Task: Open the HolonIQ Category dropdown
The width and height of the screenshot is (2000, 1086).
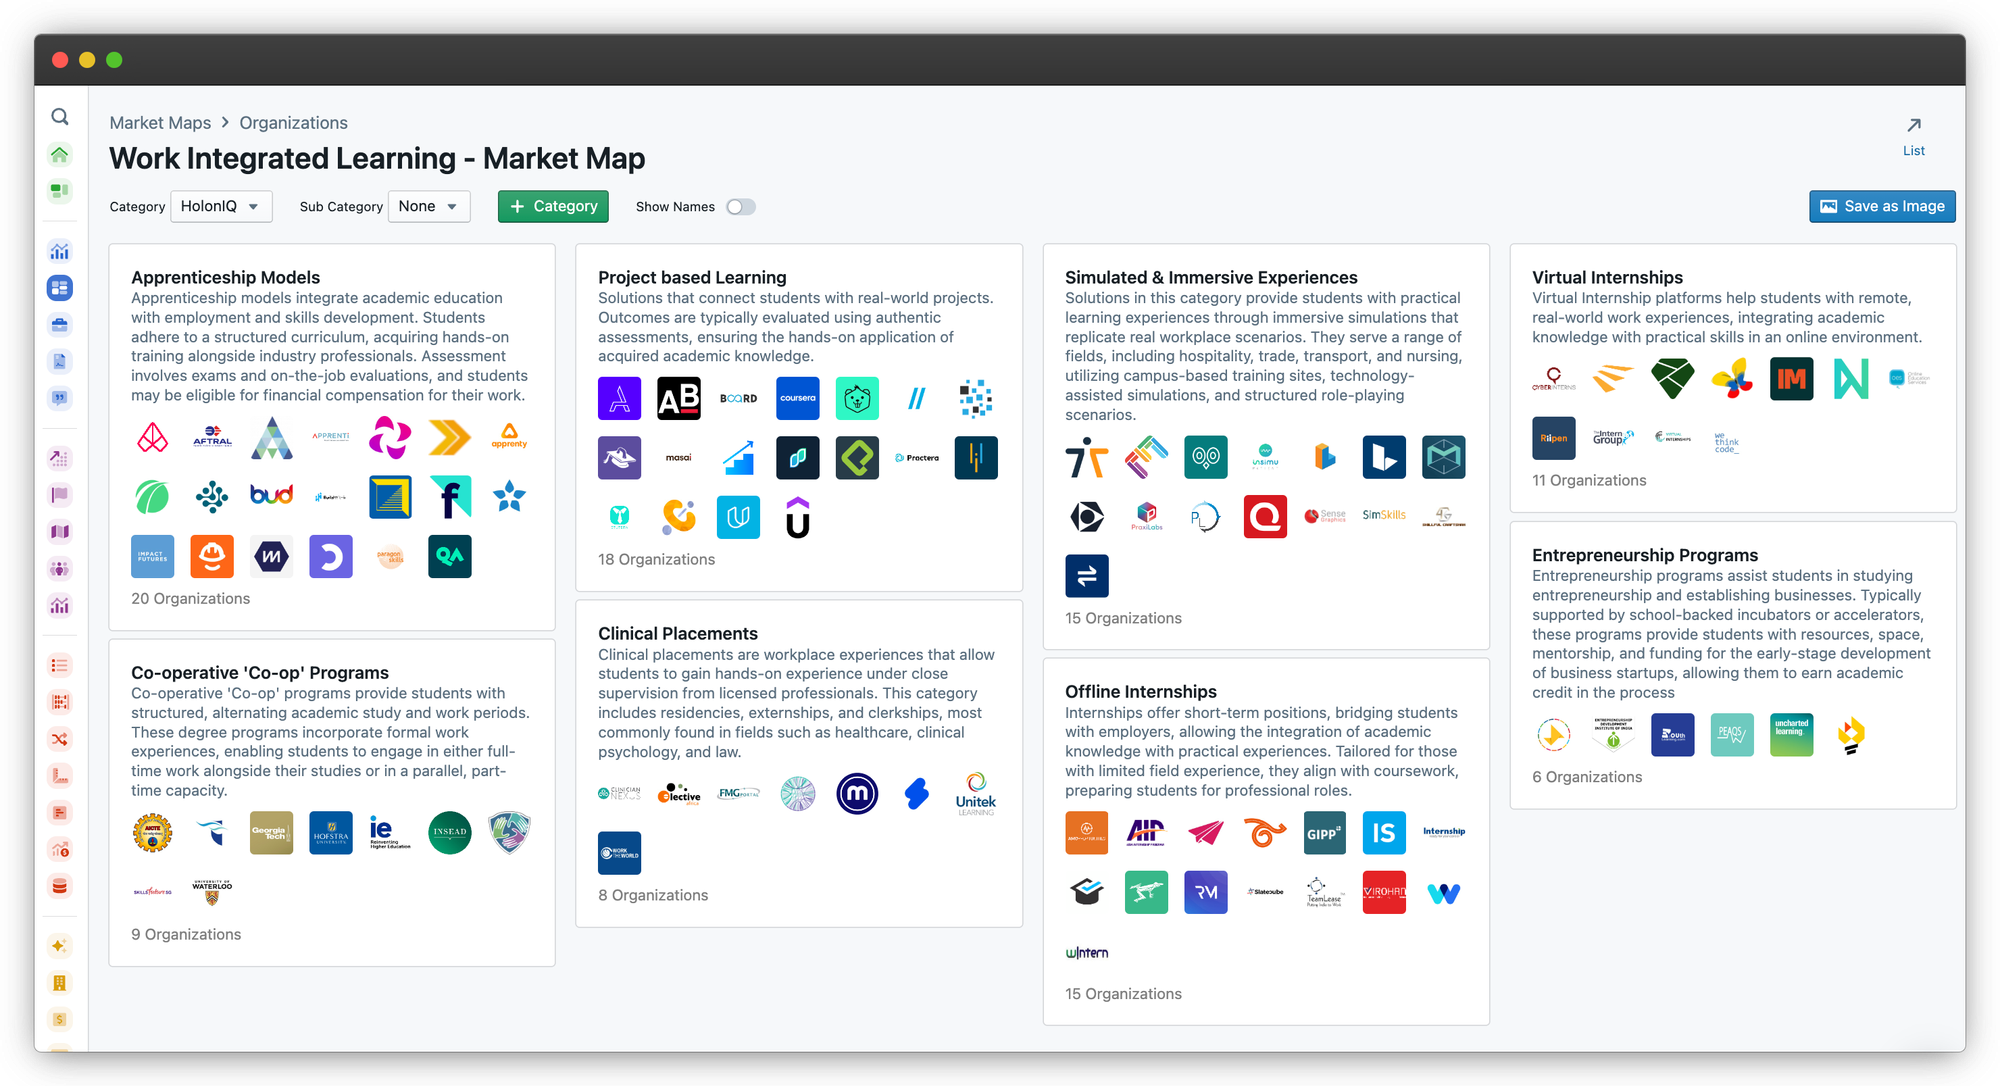Action: [x=221, y=206]
